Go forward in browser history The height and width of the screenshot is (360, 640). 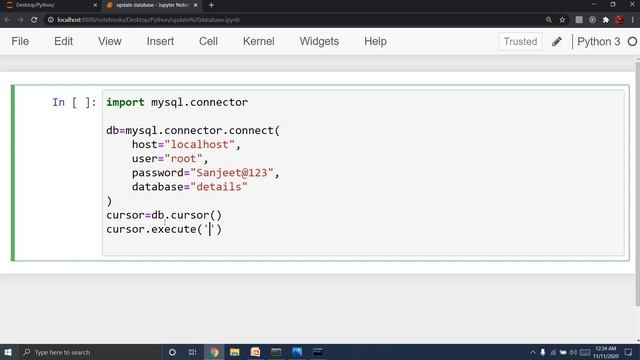(20, 20)
